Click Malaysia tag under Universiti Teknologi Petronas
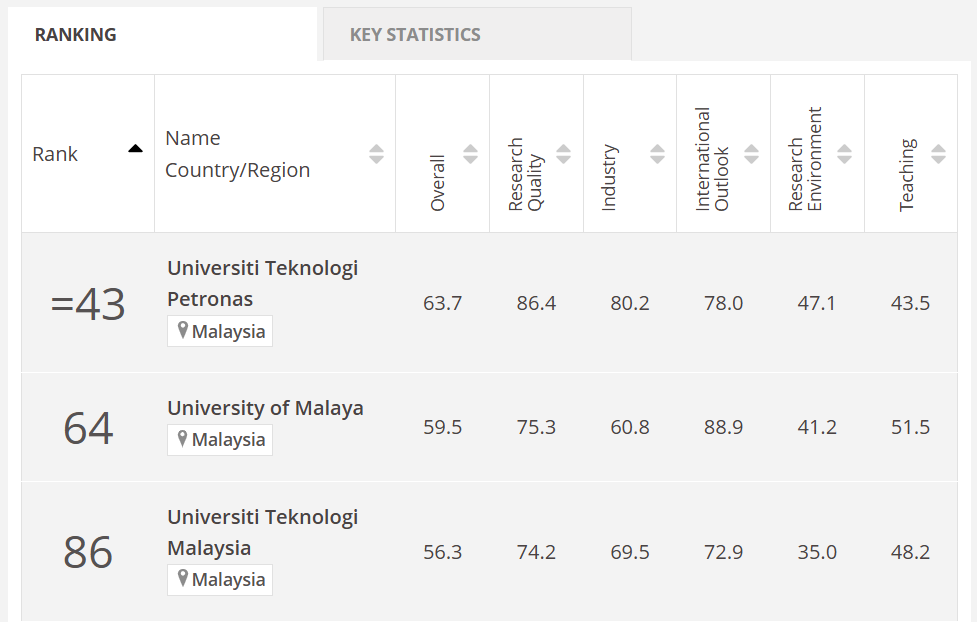 [x=220, y=331]
